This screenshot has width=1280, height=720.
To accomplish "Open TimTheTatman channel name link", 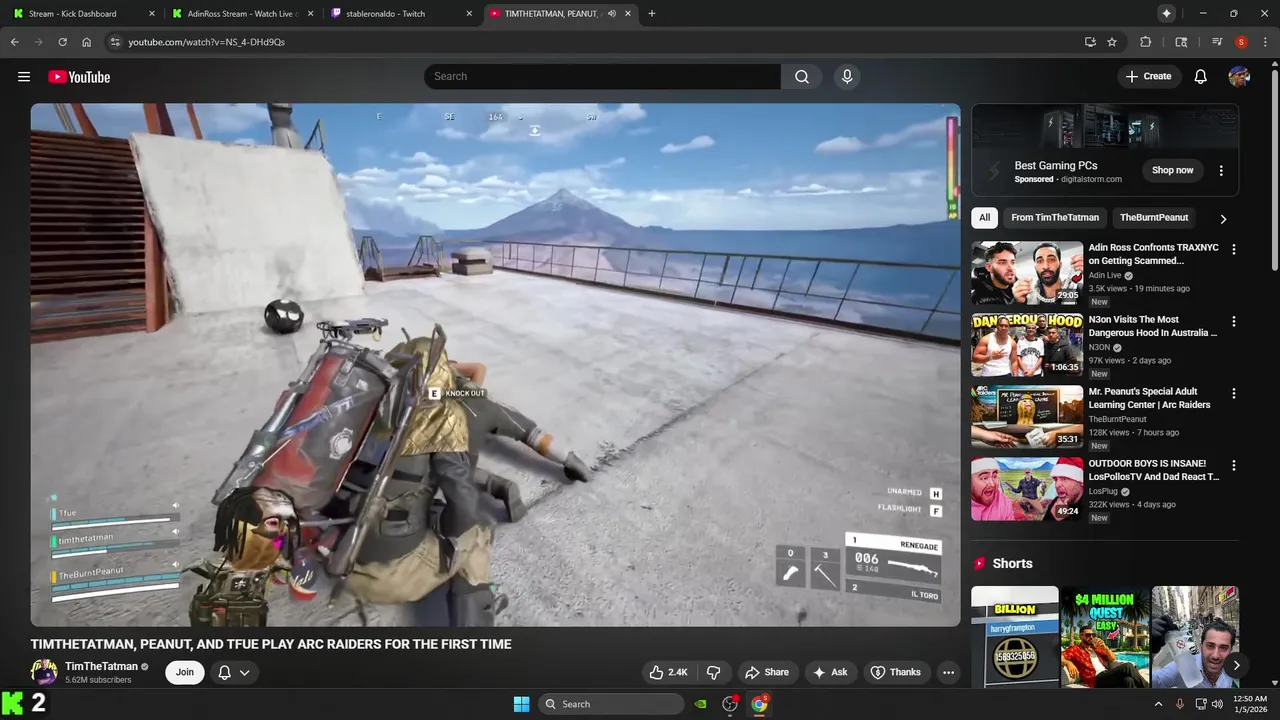I will click(101, 666).
